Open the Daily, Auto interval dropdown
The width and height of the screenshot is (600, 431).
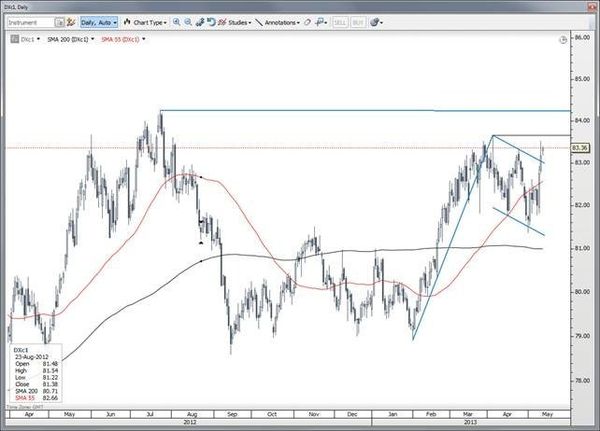(x=99, y=23)
